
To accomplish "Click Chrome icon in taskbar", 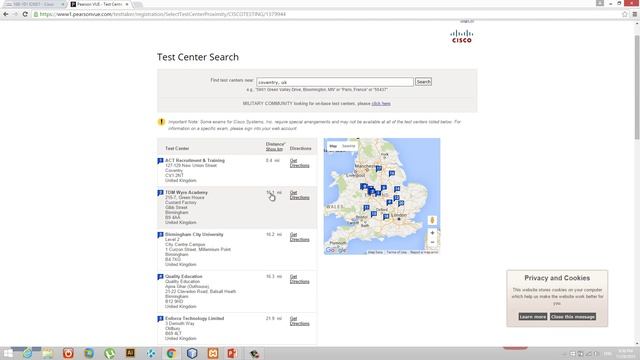I will (171, 353).
